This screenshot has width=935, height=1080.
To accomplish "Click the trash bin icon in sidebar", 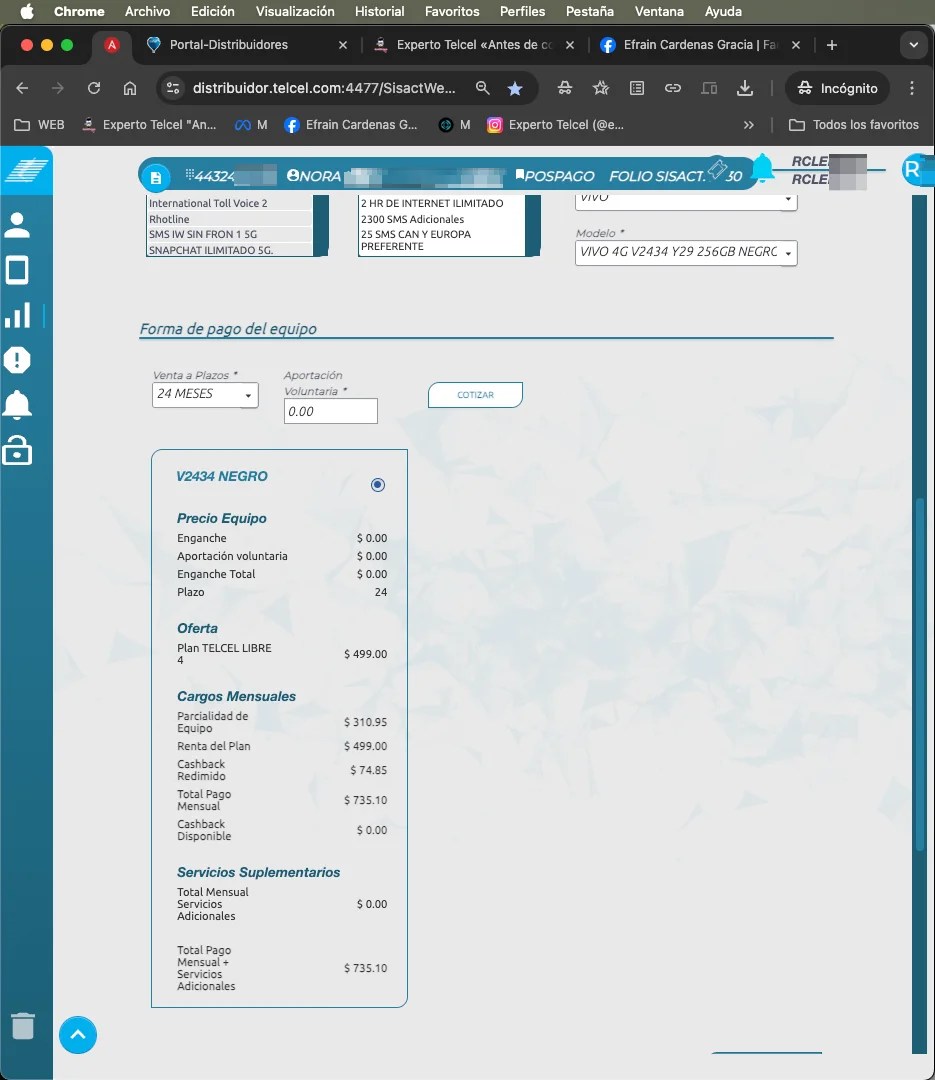I will [x=23, y=1026].
